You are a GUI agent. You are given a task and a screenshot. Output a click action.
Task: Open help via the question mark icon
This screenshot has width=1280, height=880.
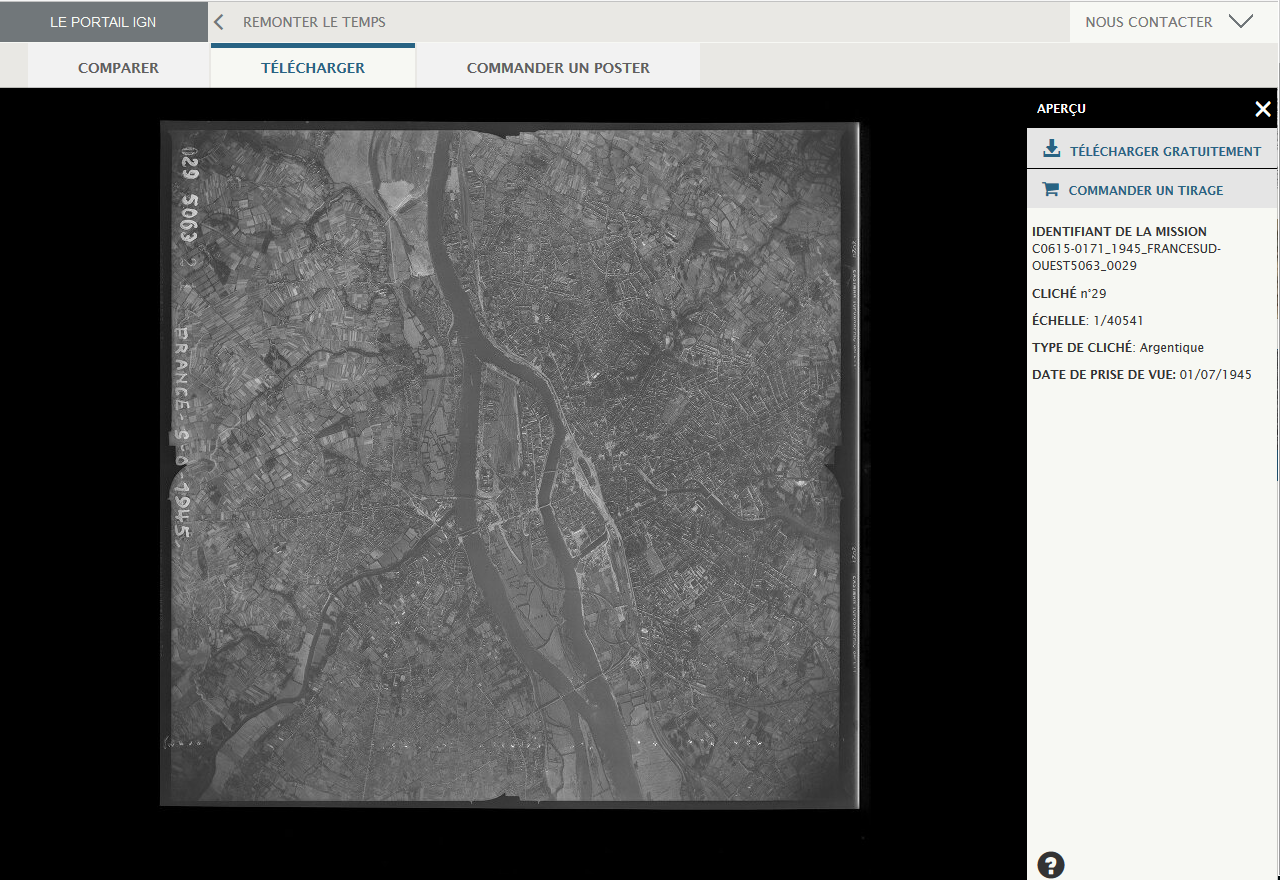tap(1051, 865)
